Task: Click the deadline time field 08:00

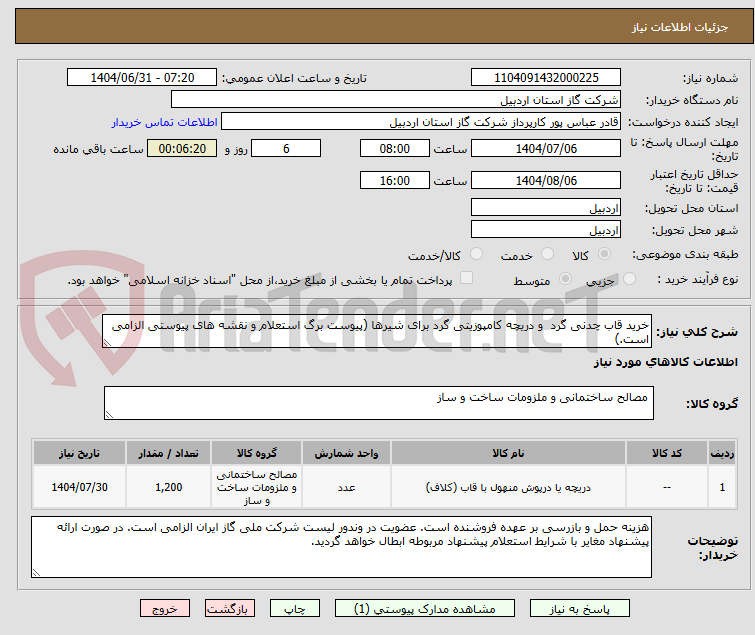Action: 395,148
